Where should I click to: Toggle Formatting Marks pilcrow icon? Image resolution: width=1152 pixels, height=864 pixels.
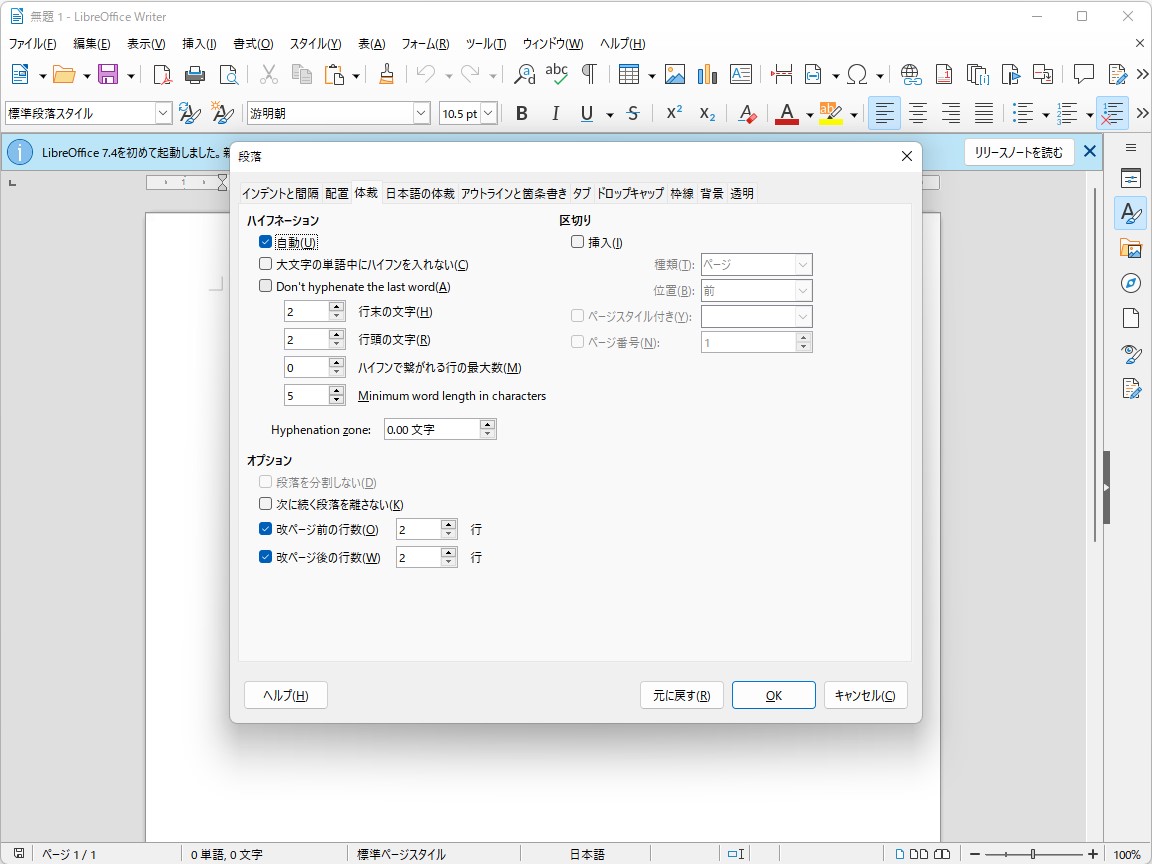[x=589, y=74]
